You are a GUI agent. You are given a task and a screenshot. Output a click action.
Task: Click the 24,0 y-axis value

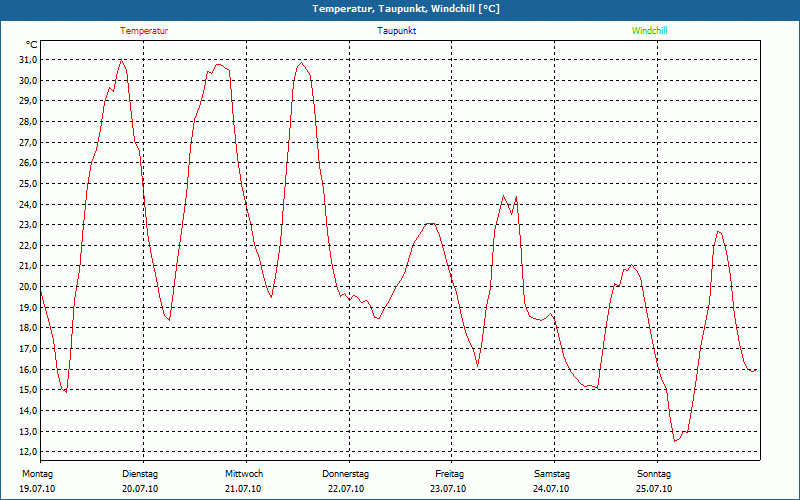point(28,205)
